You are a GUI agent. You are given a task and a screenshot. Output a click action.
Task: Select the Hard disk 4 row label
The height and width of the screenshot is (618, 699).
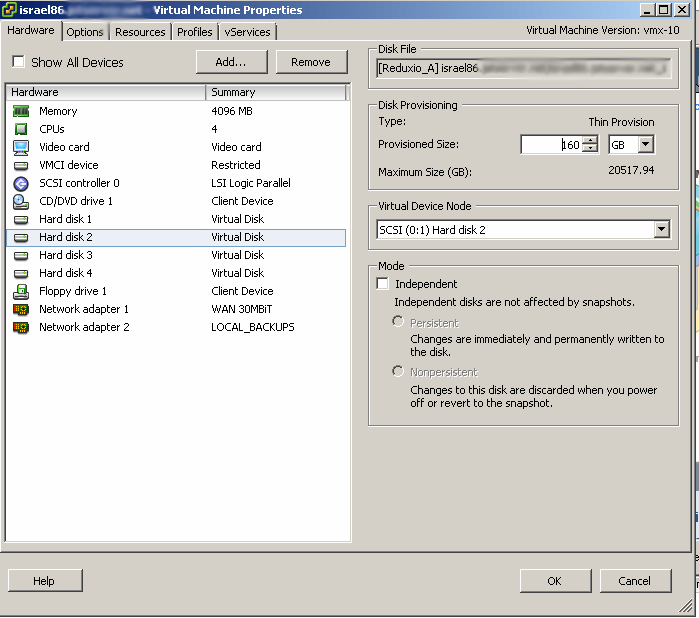tap(66, 273)
